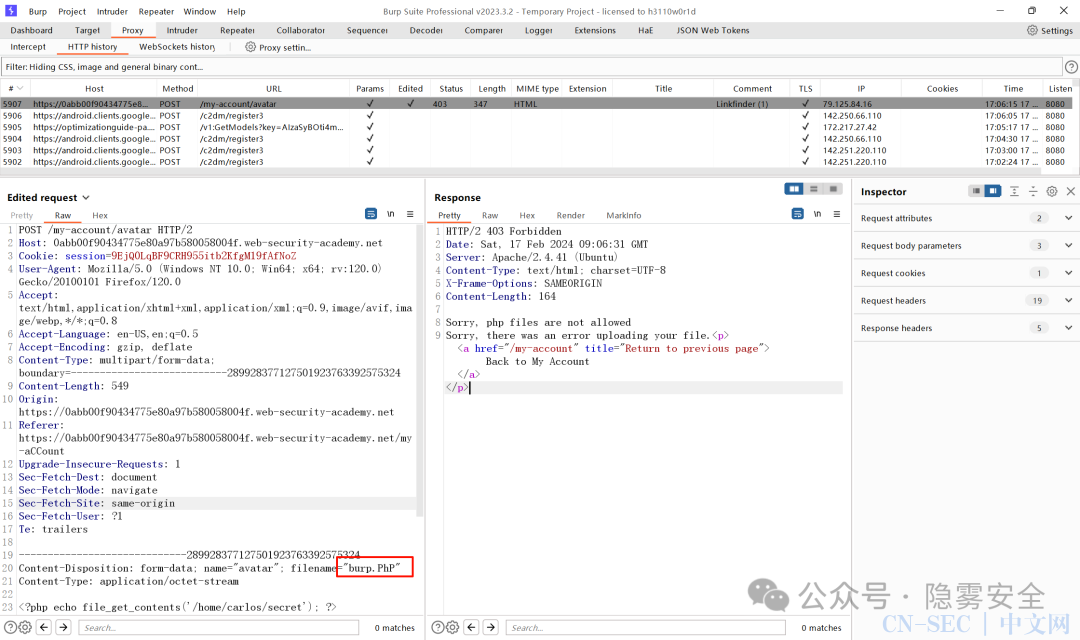Open JSON Web Tokens tab
Image resolution: width=1080 pixels, height=640 pixels.
click(713, 30)
